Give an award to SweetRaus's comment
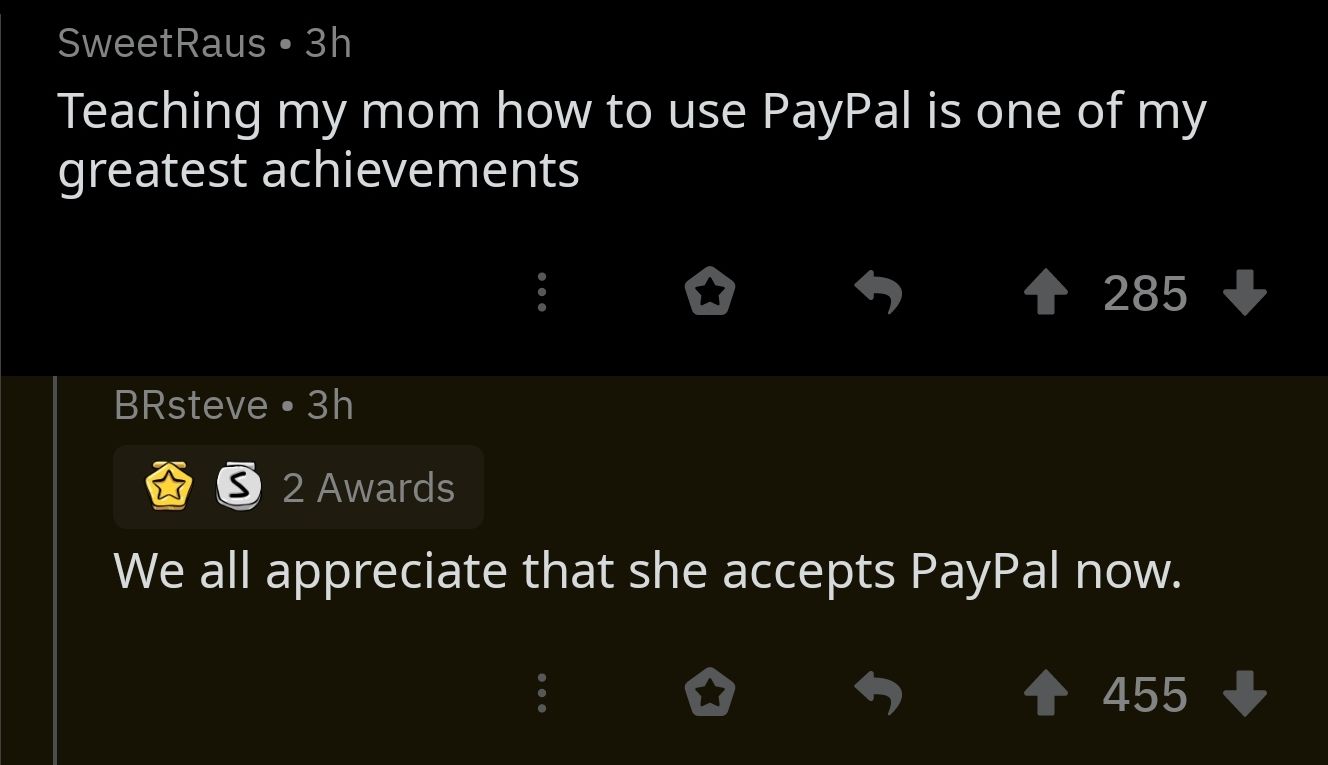The height and width of the screenshot is (765, 1328). click(x=710, y=294)
